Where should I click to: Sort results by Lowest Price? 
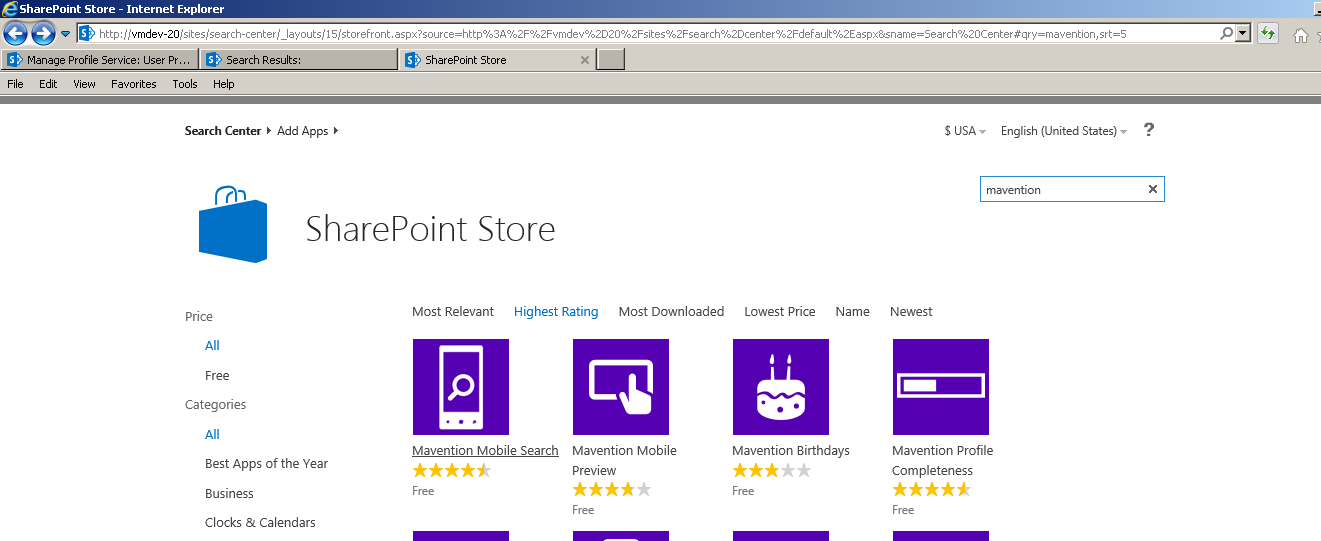tap(780, 312)
